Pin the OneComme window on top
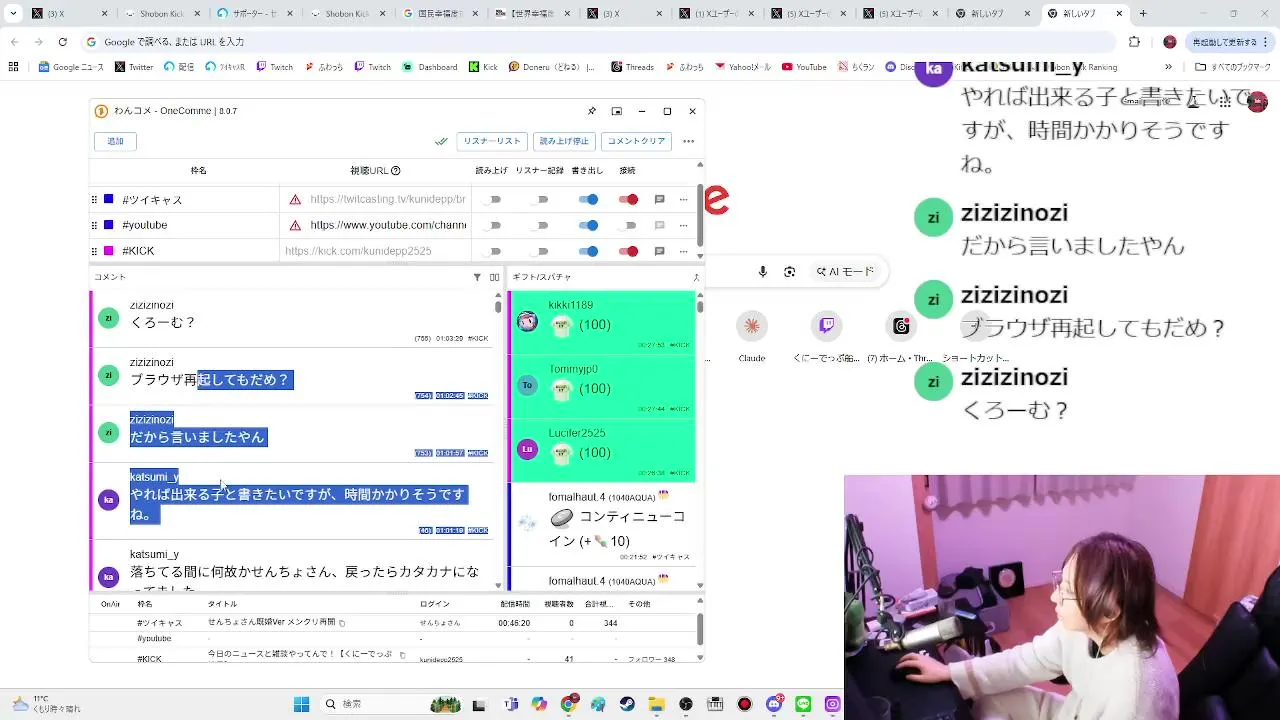Viewport: 1280px width, 720px height. tap(592, 111)
